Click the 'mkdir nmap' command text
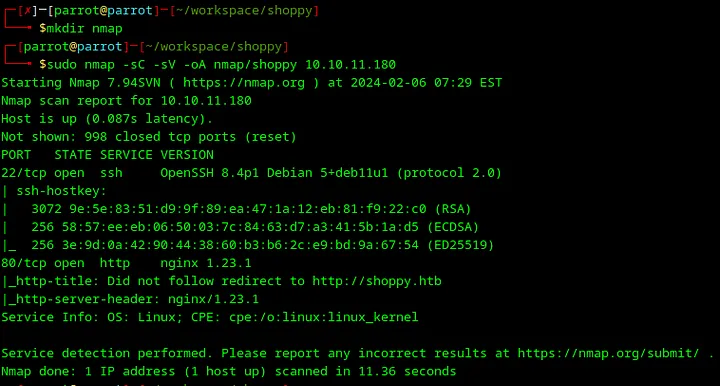Screen dimensions: 720x386 pos(84,28)
